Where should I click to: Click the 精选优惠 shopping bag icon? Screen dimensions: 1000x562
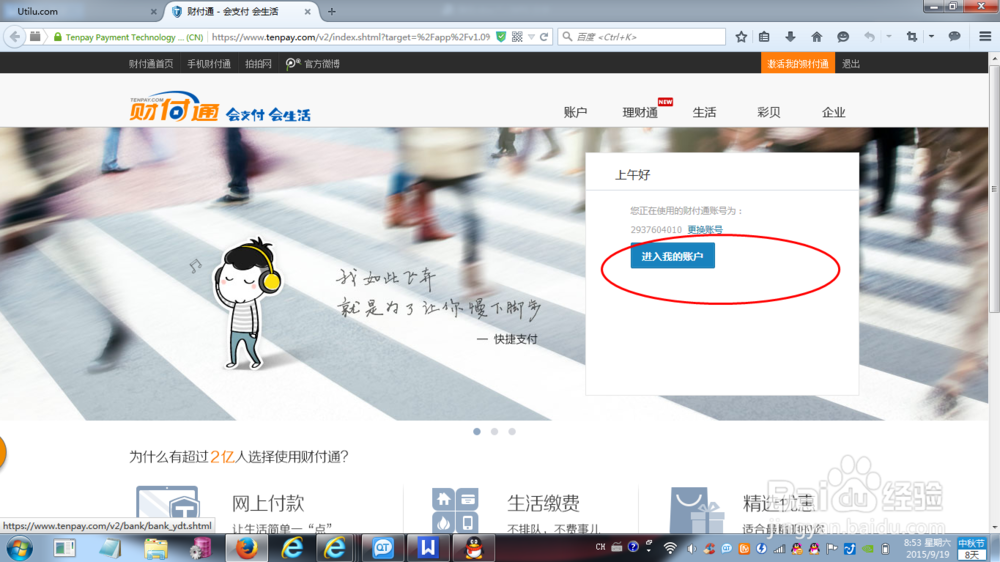[696, 510]
